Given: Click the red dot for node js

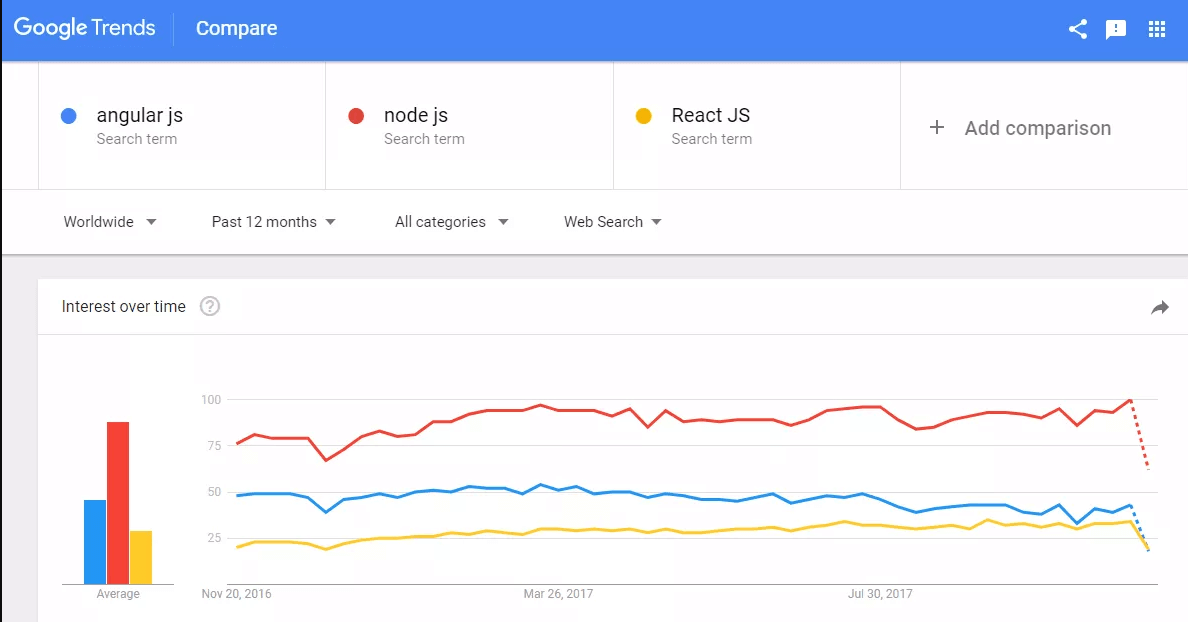Looking at the screenshot, I should tap(355, 116).
